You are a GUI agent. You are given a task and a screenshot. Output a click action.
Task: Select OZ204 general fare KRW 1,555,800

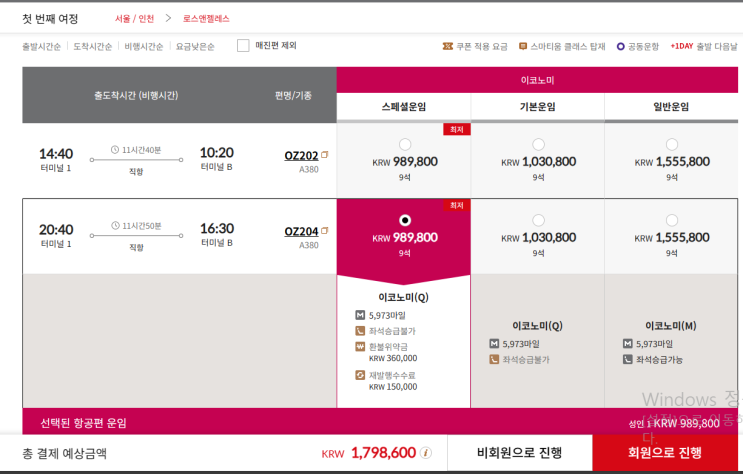[672, 220]
